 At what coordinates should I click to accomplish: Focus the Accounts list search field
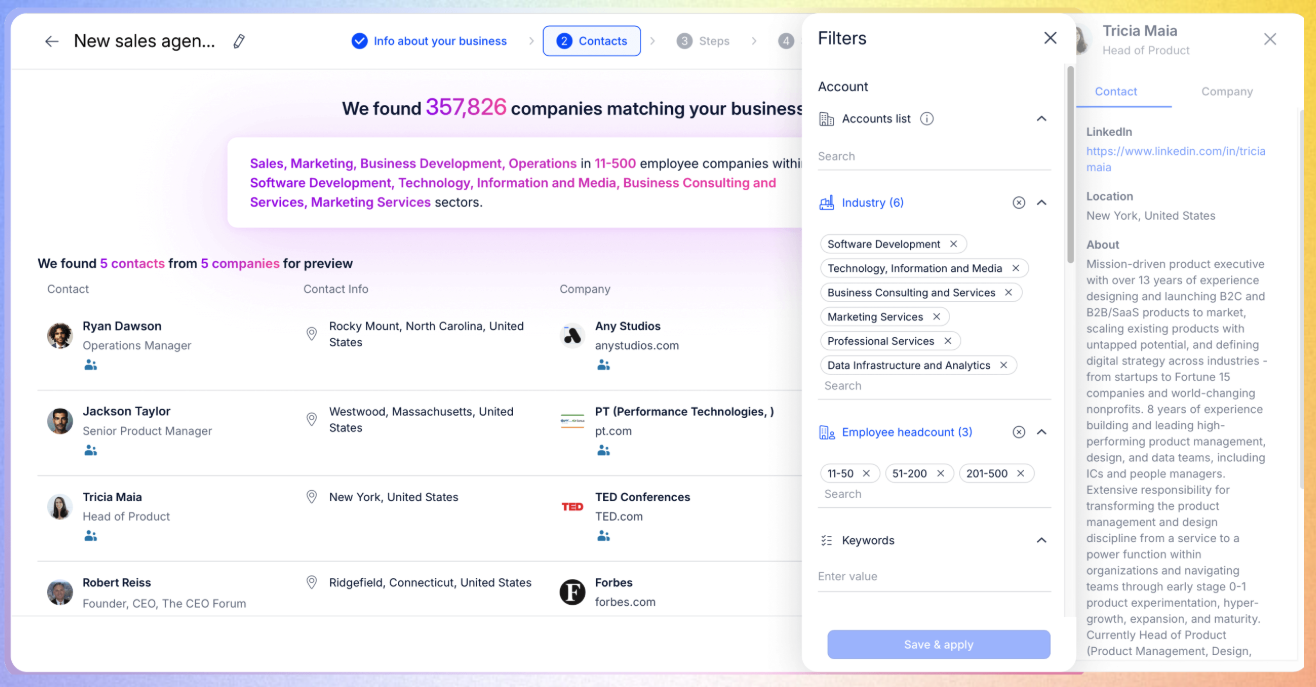coord(934,156)
